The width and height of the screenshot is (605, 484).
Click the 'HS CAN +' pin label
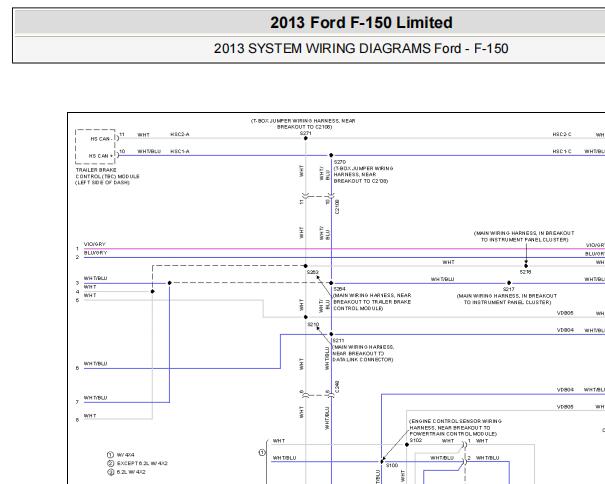pos(101,156)
